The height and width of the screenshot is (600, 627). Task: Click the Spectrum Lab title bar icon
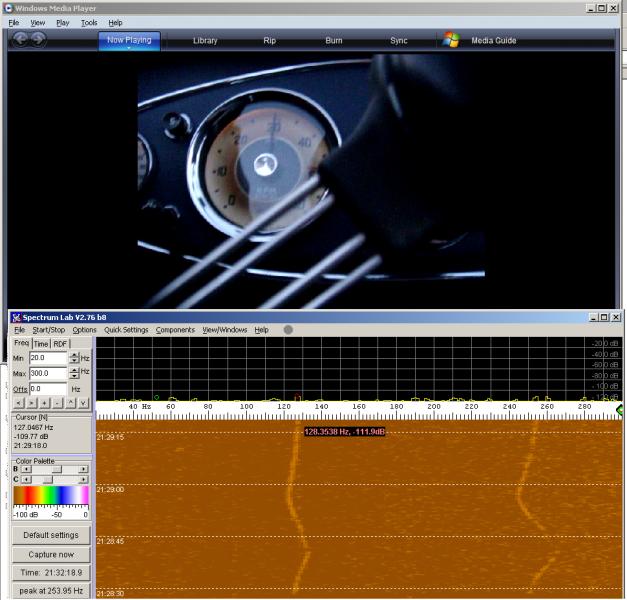(x=16, y=317)
